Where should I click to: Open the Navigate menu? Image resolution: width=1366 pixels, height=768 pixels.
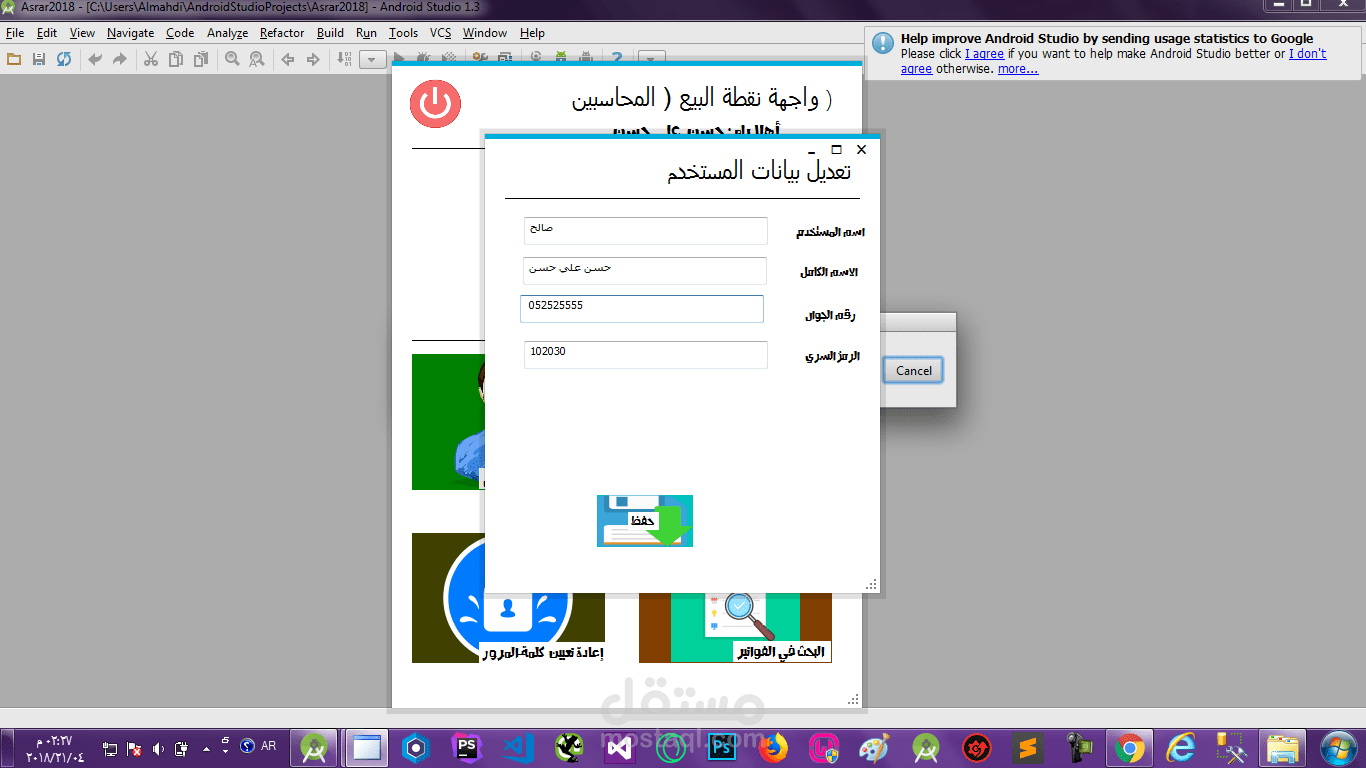coord(131,33)
